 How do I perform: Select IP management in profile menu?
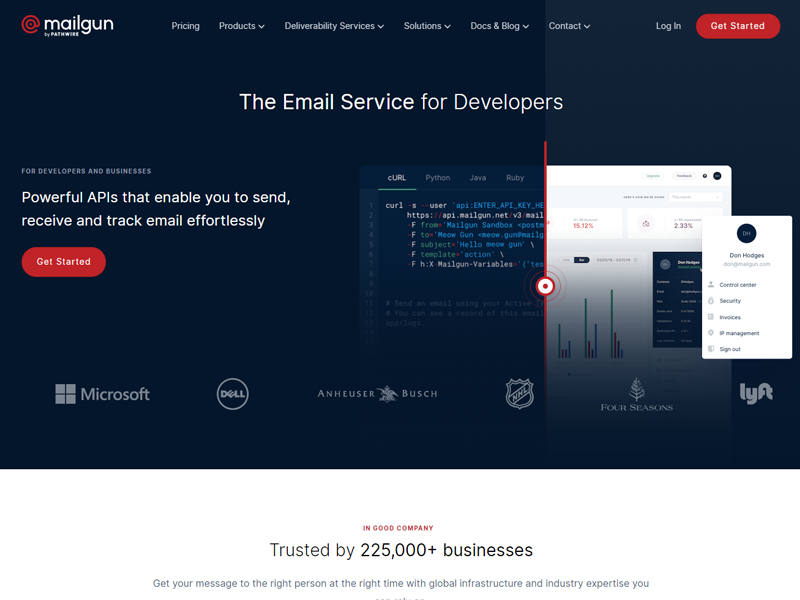[739, 333]
